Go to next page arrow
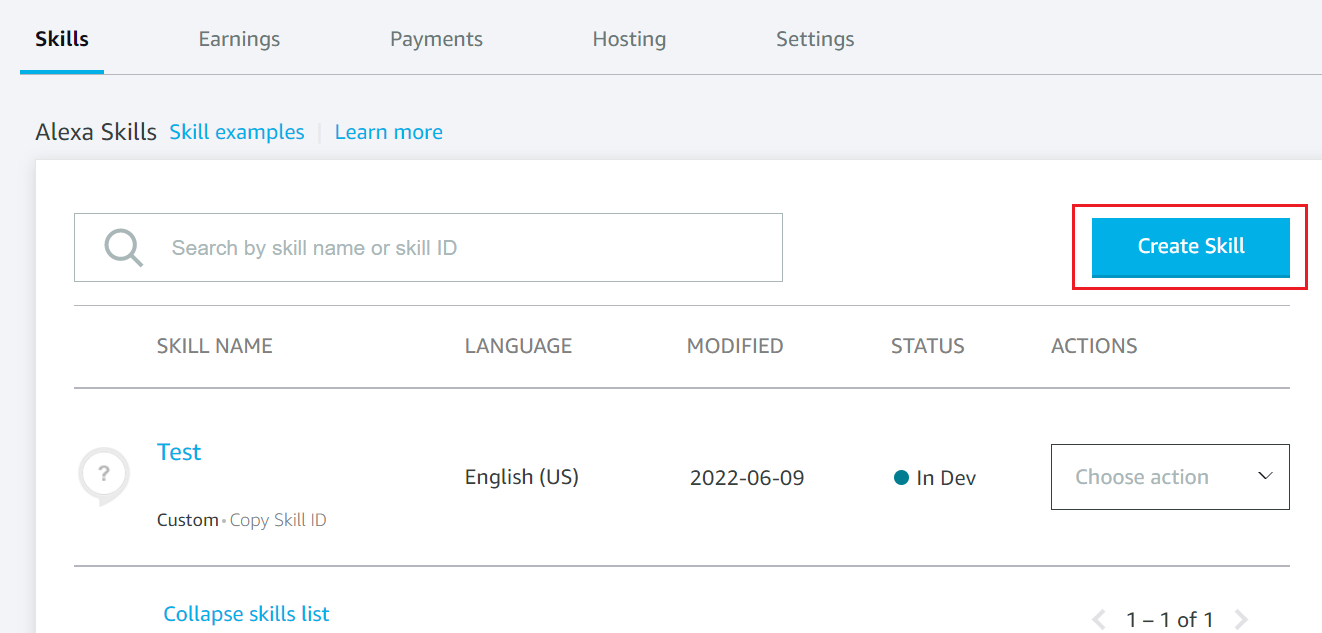 click(1241, 619)
